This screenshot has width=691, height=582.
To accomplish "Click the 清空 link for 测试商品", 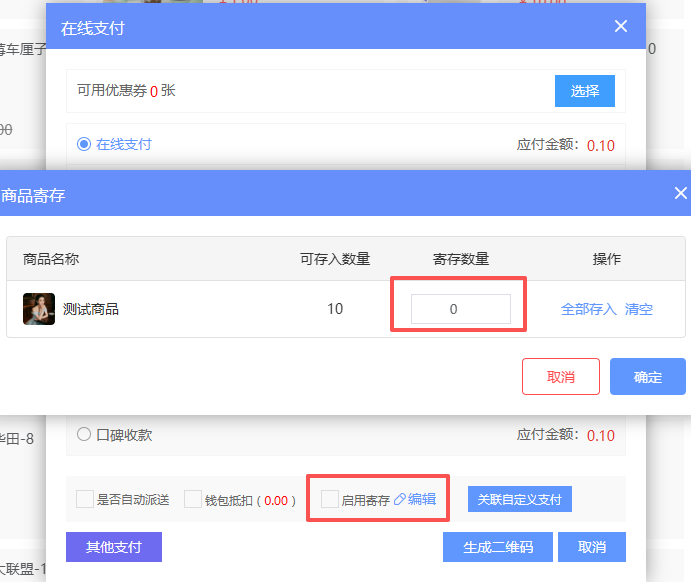I will [639, 309].
